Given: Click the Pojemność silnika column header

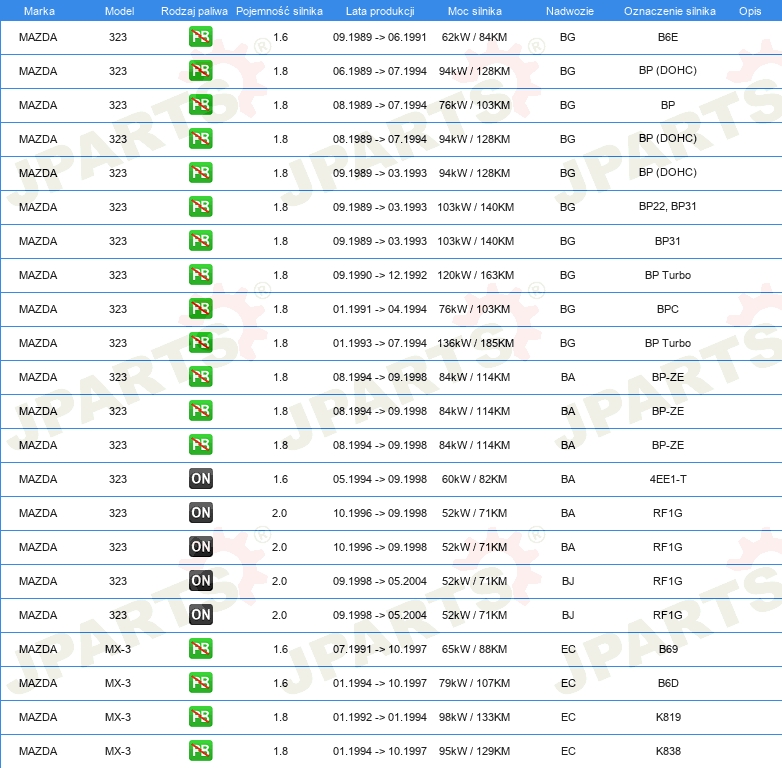Looking at the screenshot, I should point(279,11).
